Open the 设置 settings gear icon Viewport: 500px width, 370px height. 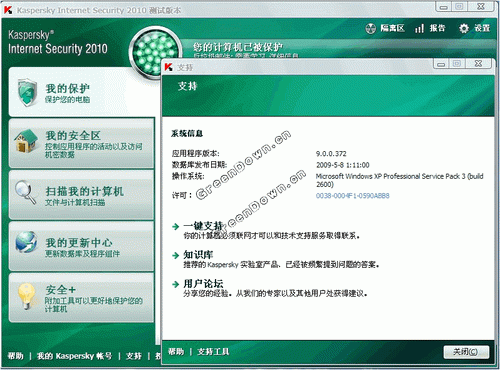(464, 29)
